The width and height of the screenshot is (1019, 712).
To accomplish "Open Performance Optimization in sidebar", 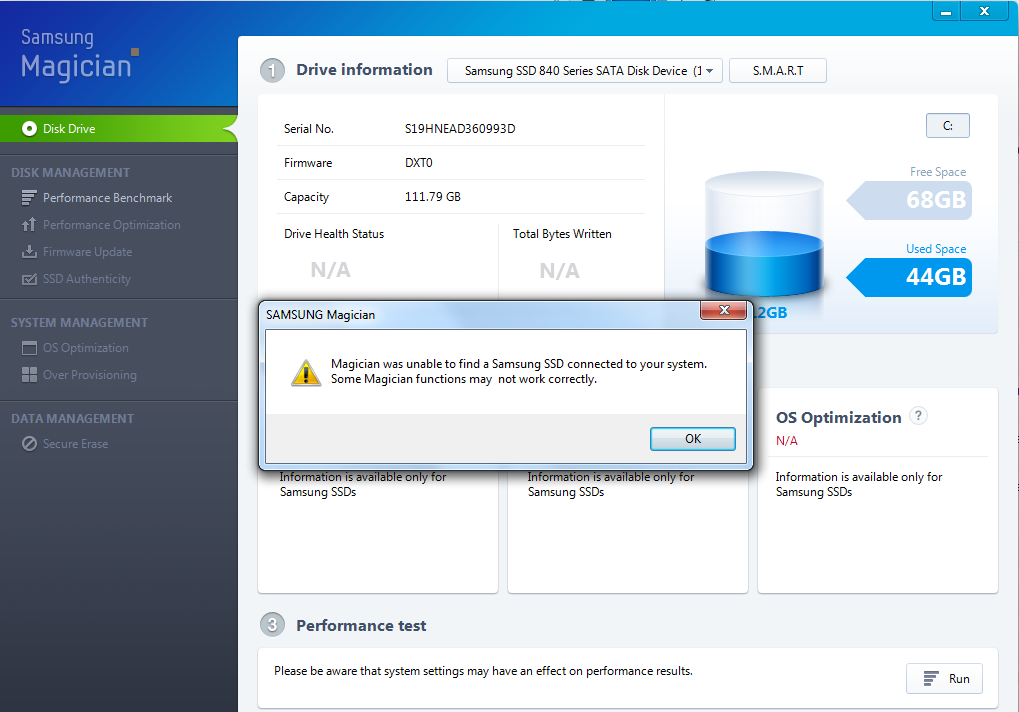I will (112, 225).
